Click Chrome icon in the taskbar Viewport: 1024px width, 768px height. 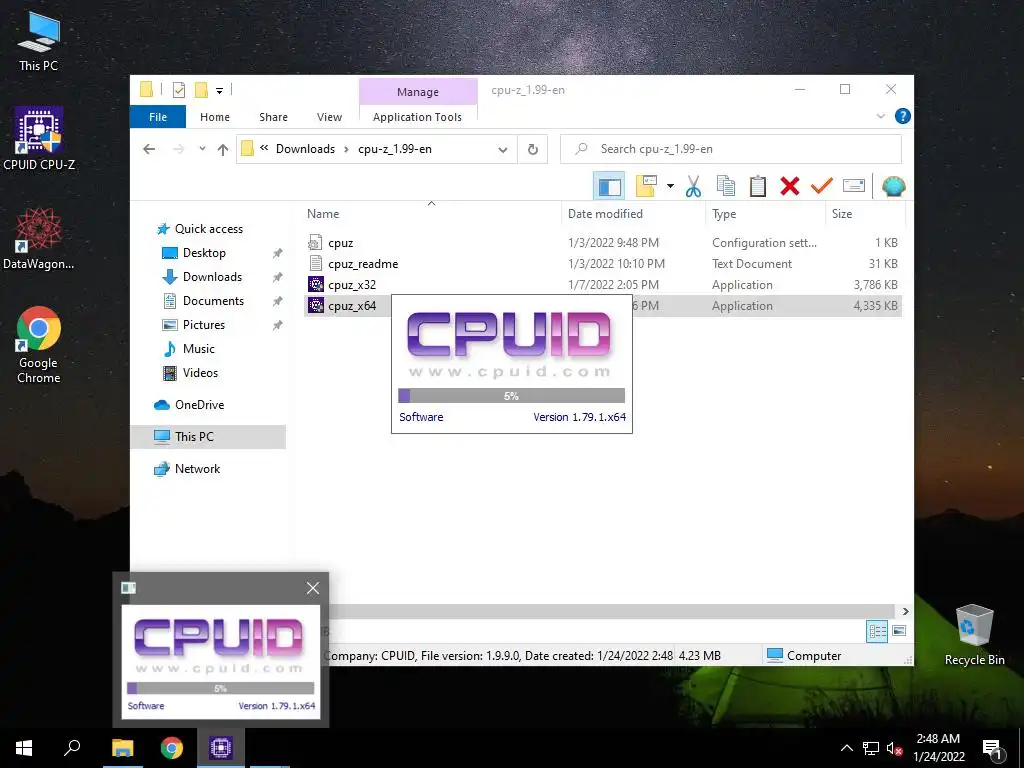172,748
